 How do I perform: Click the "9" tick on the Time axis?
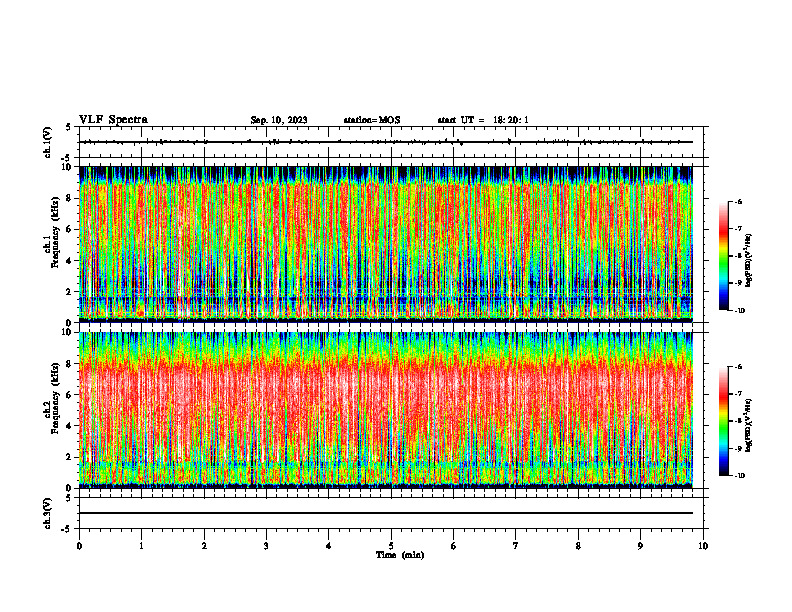[x=640, y=546]
